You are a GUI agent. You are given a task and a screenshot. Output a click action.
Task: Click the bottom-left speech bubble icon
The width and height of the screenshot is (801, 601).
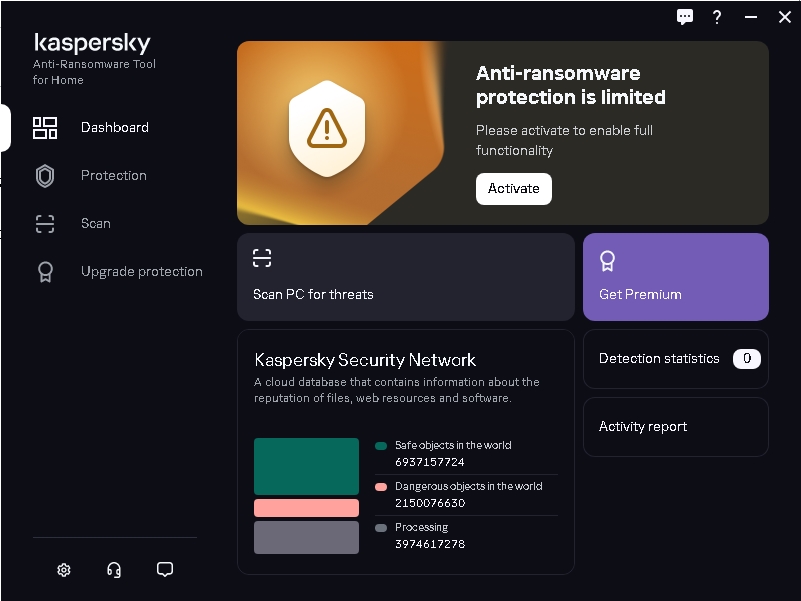pyautogui.click(x=165, y=570)
